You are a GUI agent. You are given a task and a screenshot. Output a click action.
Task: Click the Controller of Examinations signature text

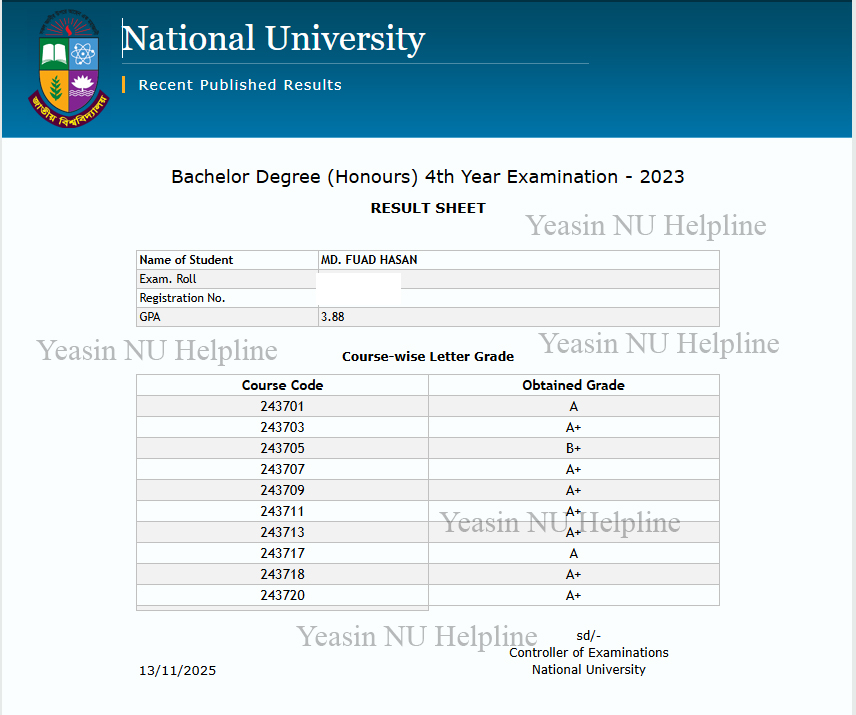[x=588, y=653]
